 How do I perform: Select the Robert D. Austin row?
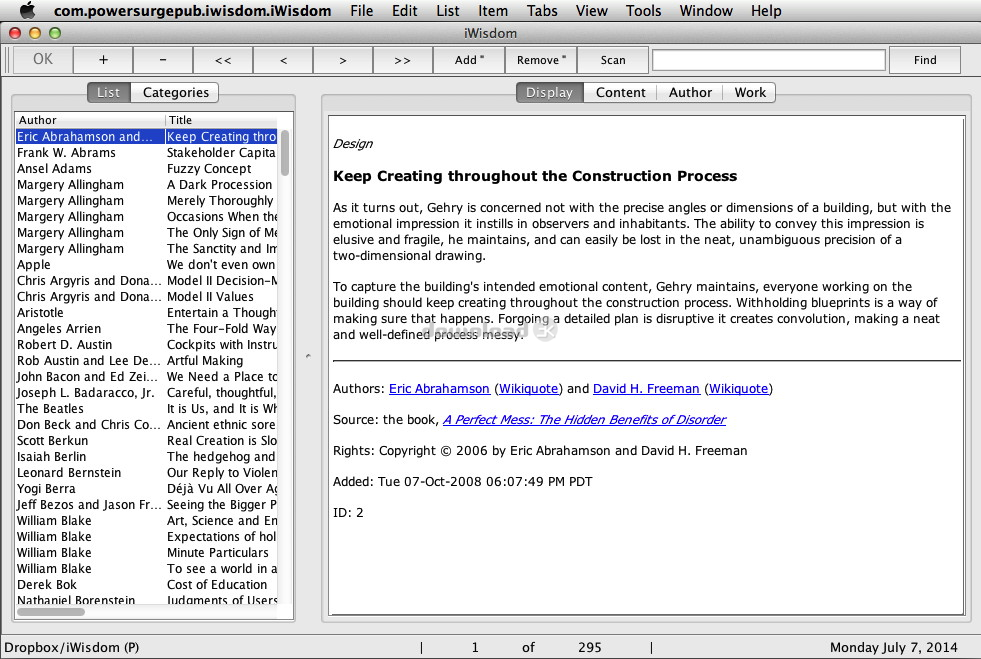coord(146,345)
